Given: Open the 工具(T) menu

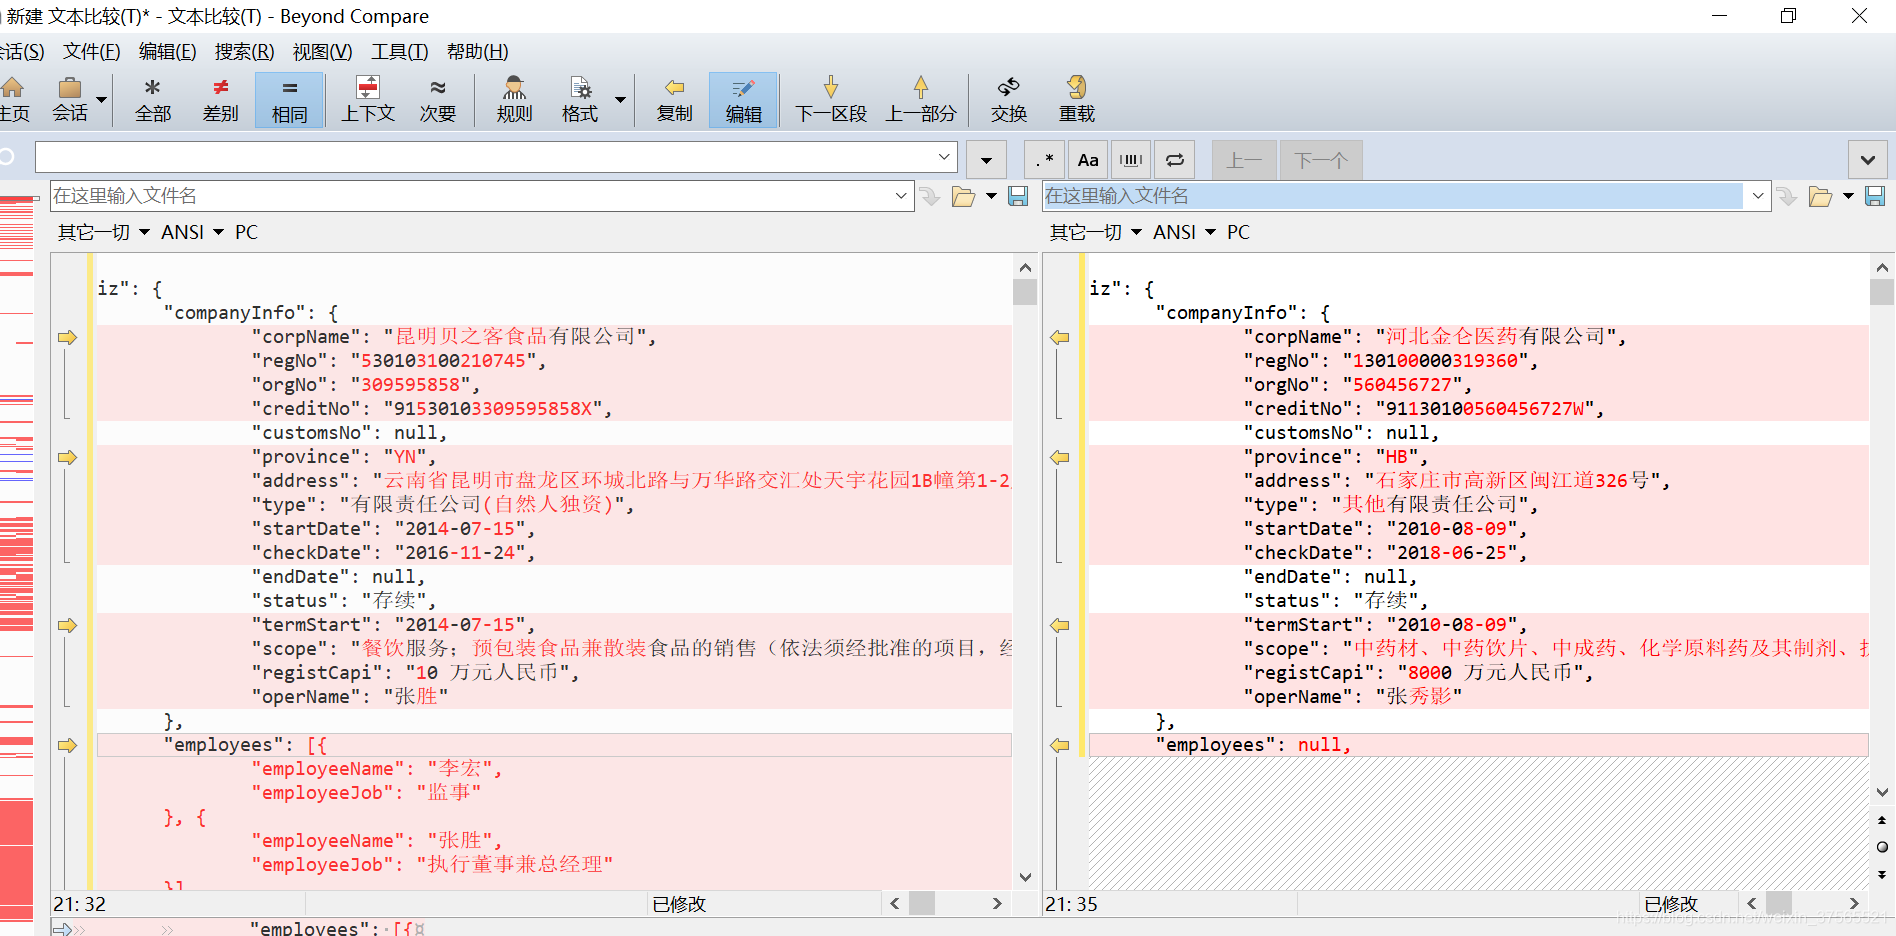Looking at the screenshot, I should [399, 52].
